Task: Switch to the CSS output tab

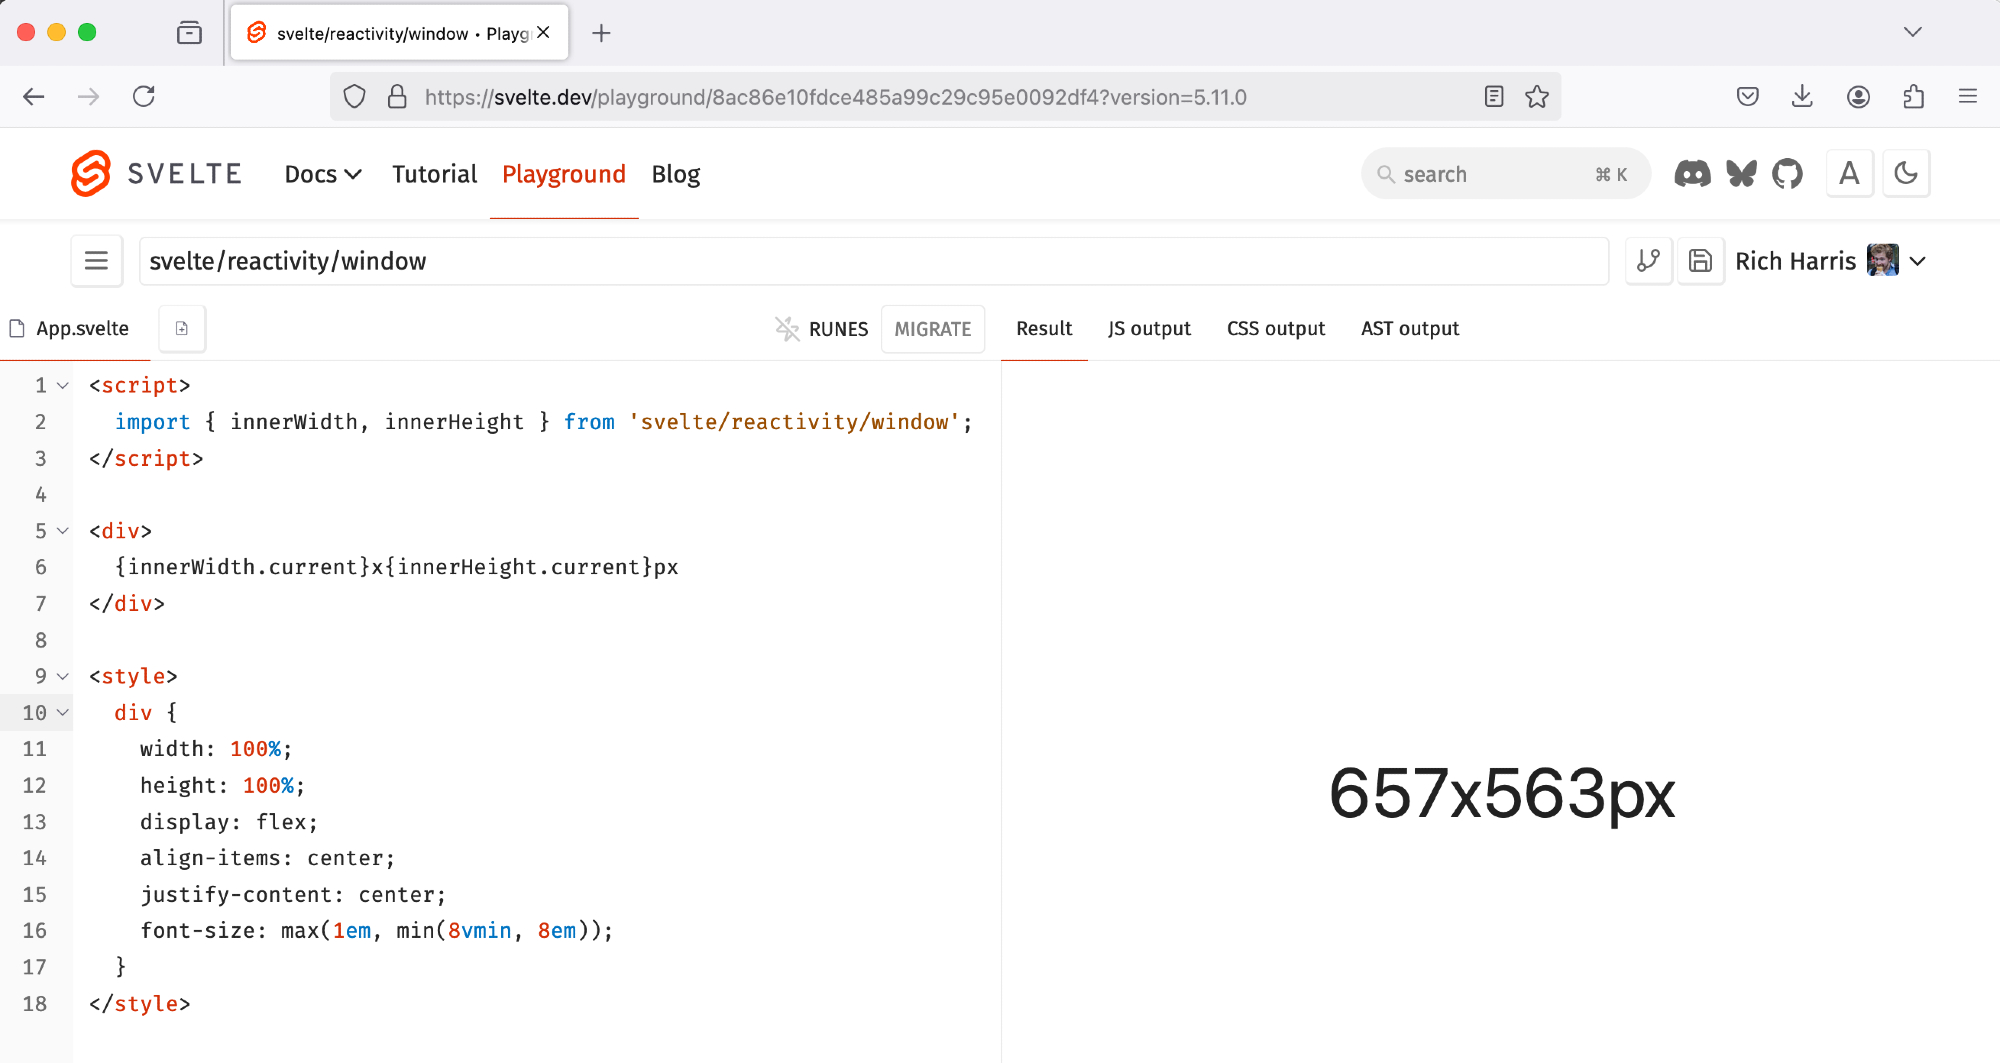Action: (1275, 329)
